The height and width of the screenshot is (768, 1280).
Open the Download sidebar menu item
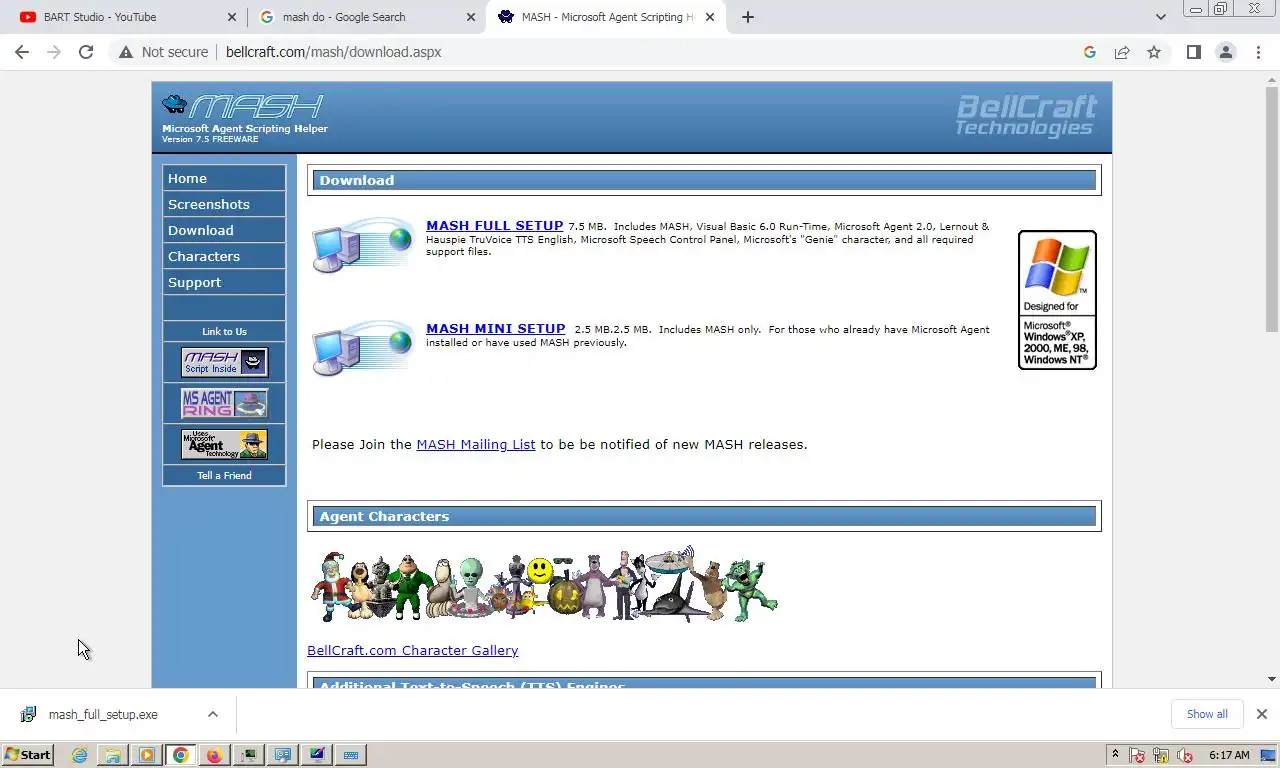pos(224,230)
